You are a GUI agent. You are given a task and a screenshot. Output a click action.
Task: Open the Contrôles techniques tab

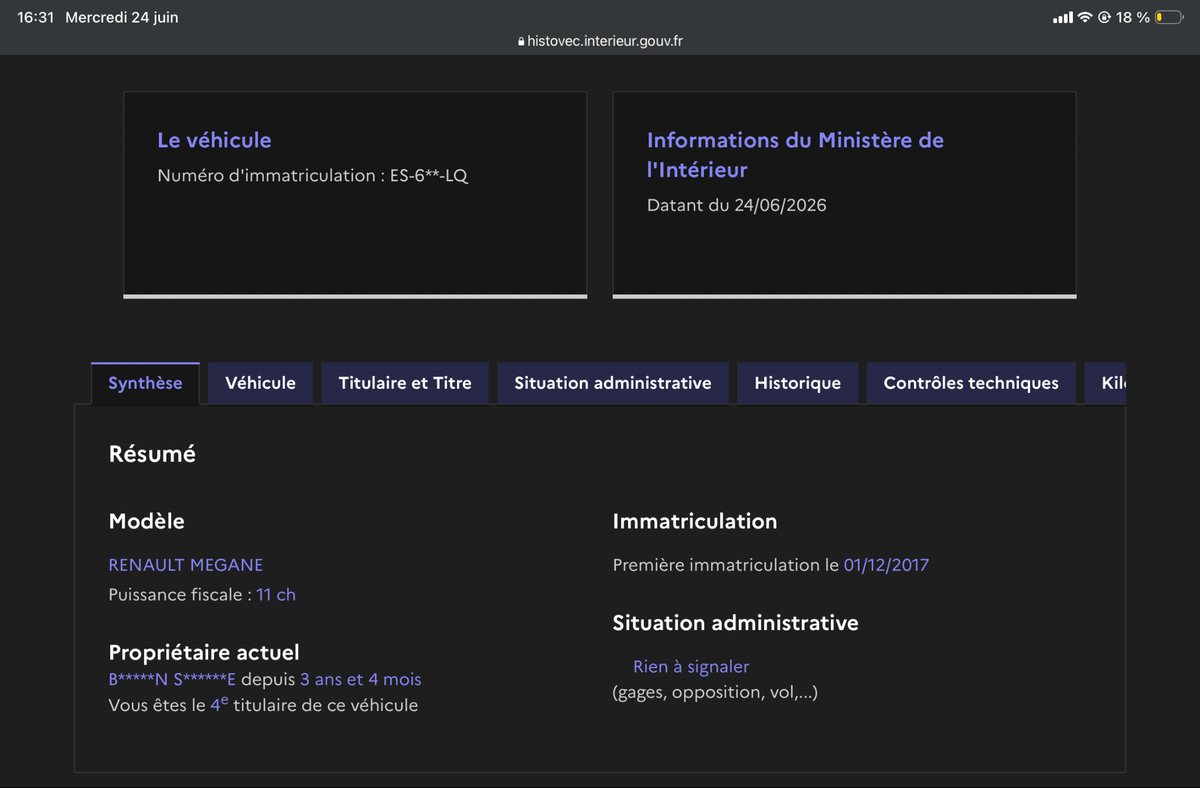click(971, 383)
